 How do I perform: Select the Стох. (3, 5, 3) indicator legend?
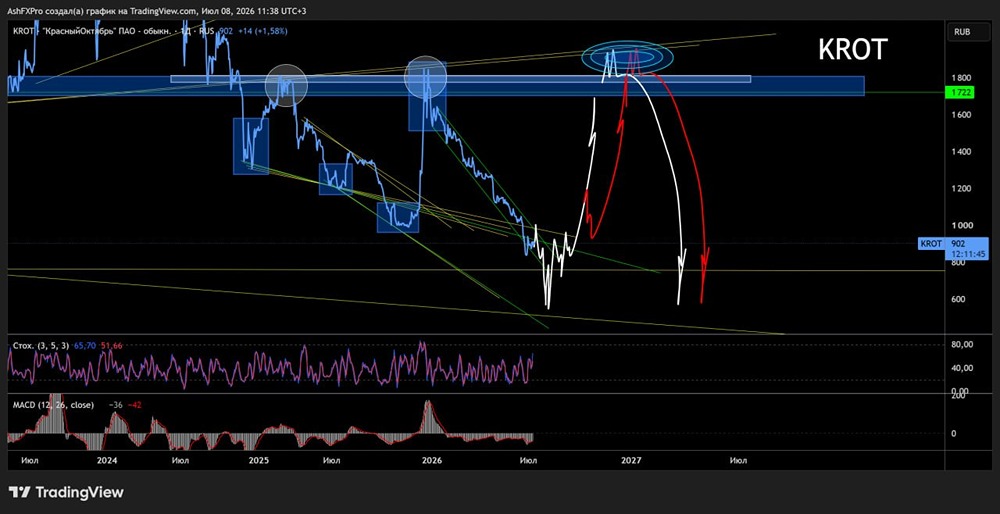click(41, 345)
